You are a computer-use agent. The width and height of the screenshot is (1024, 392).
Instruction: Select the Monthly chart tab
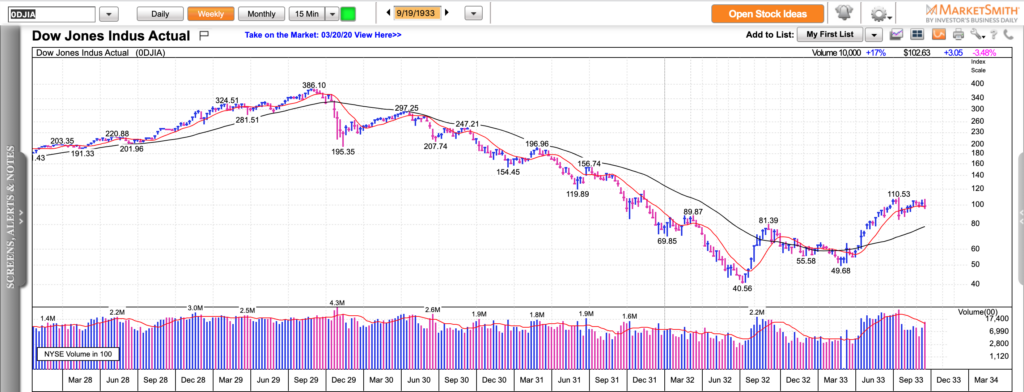[x=261, y=14]
